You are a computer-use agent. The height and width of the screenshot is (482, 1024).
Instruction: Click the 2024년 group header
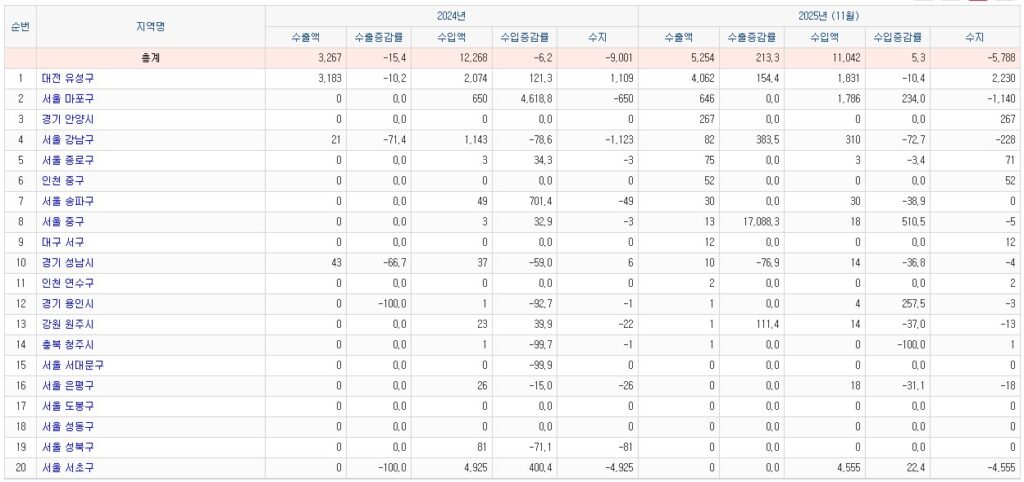[x=452, y=16]
